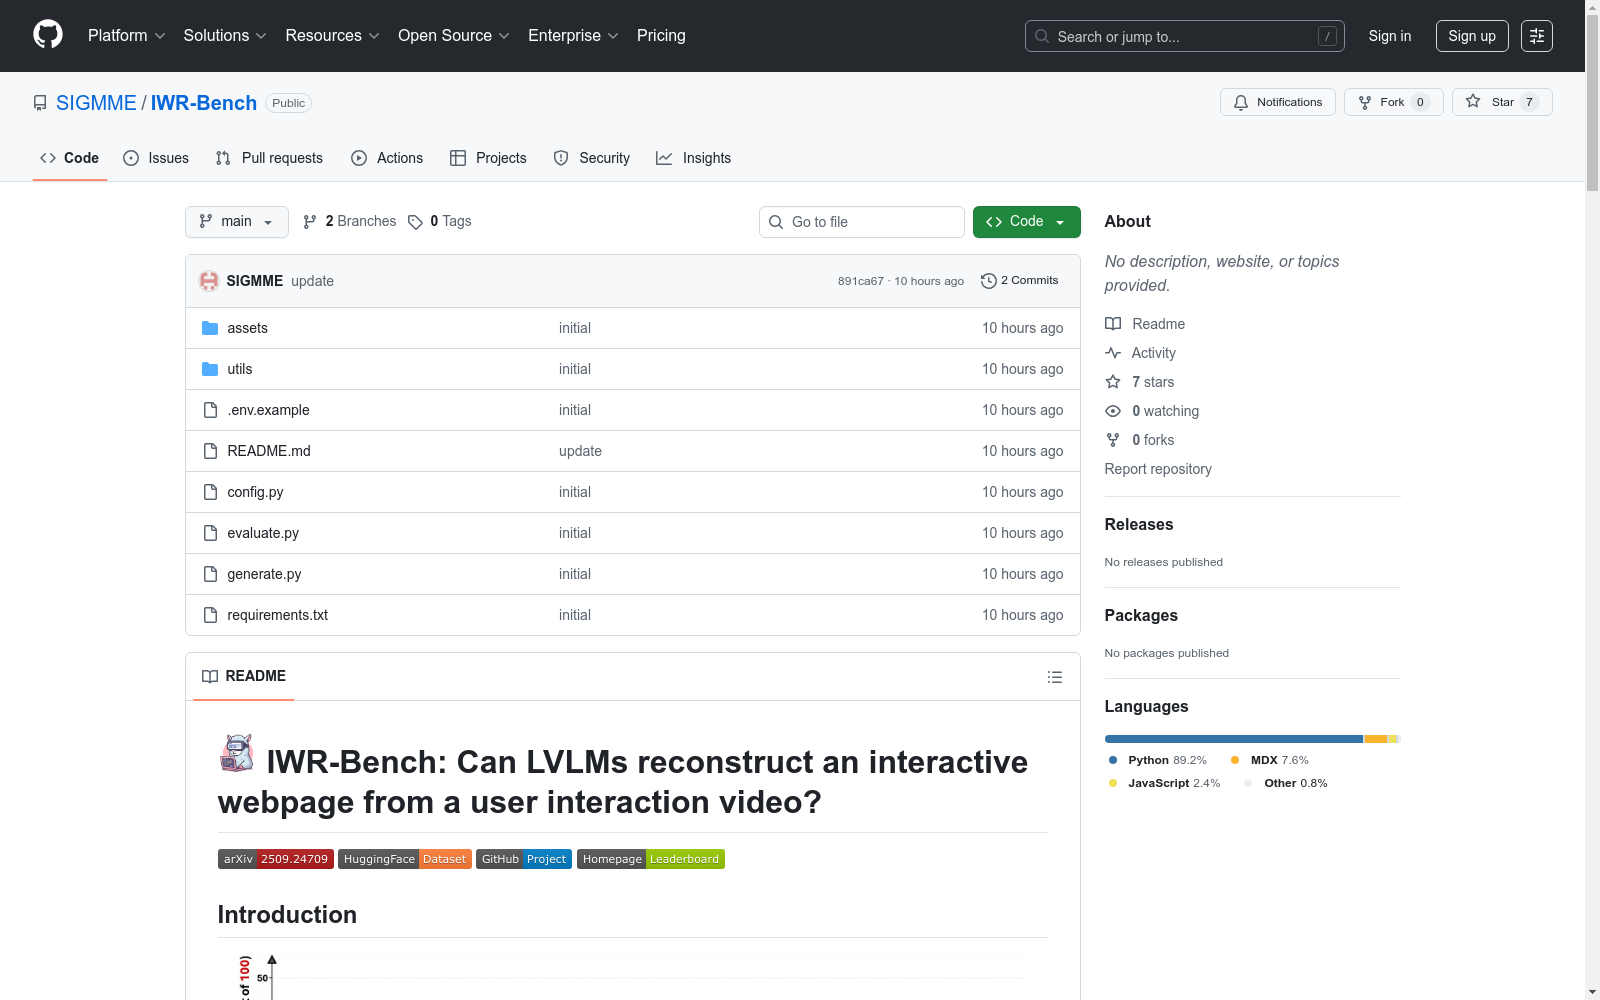Viewport: 1600px width, 1000px height.
Task: Click the Search or jump to field
Action: pos(1185,36)
